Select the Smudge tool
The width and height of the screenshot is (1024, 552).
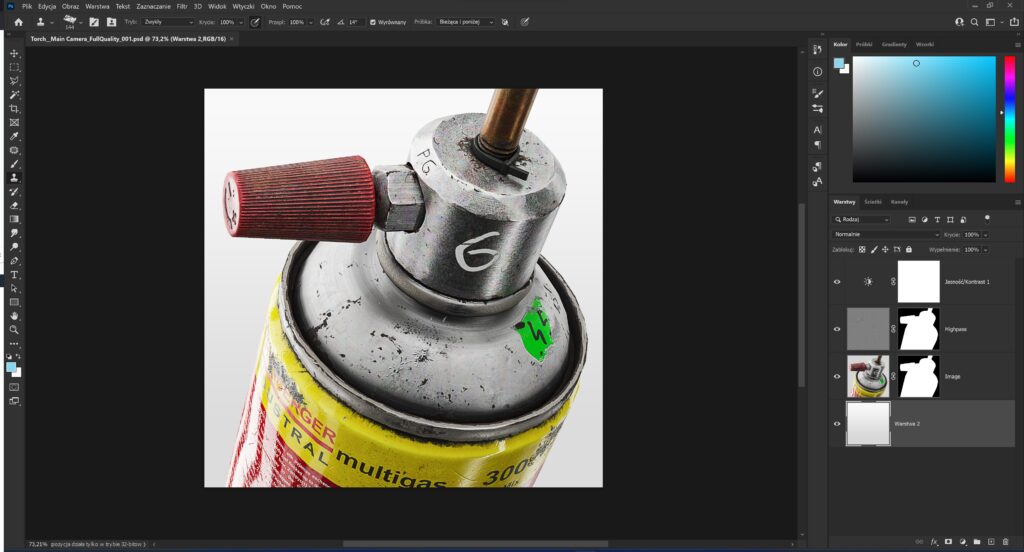(x=14, y=233)
